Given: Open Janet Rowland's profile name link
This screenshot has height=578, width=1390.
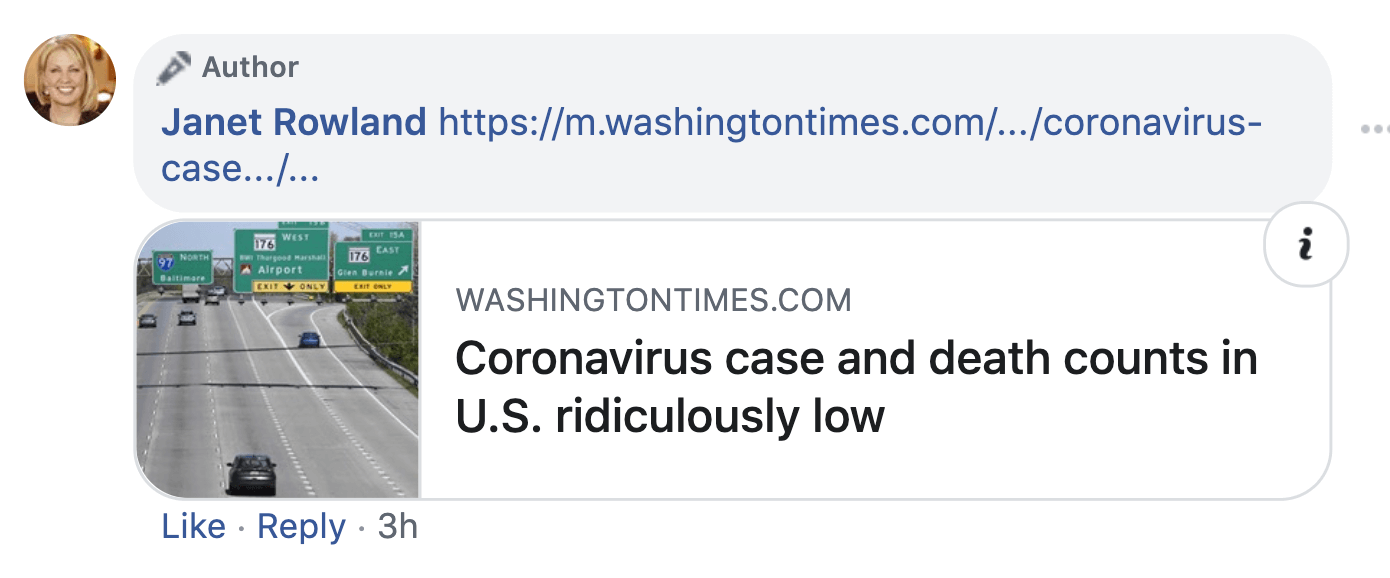Looking at the screenshot, I should pyautogui.click(x=294, y=123).
